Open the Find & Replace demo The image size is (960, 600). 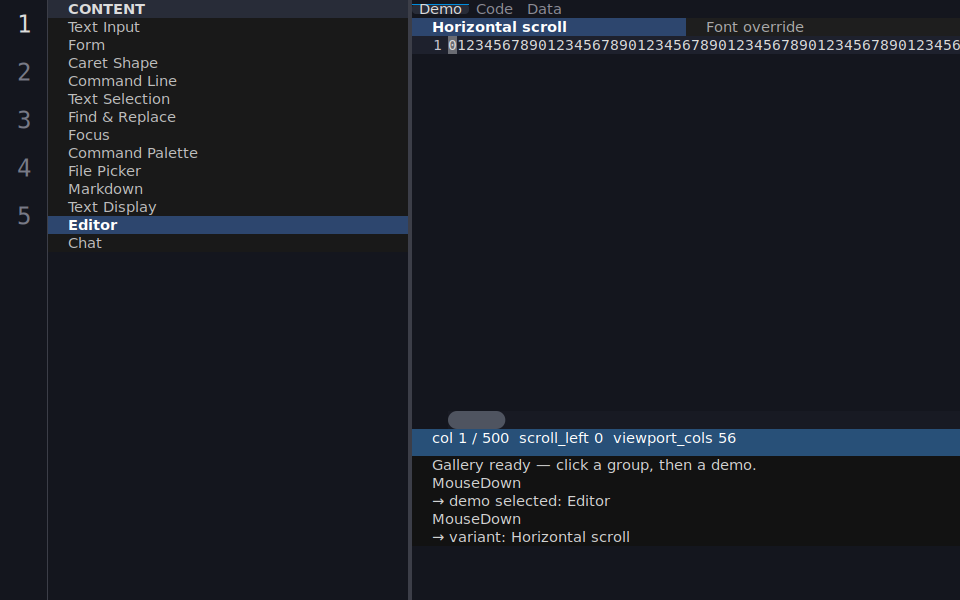[x=228, y=117]
